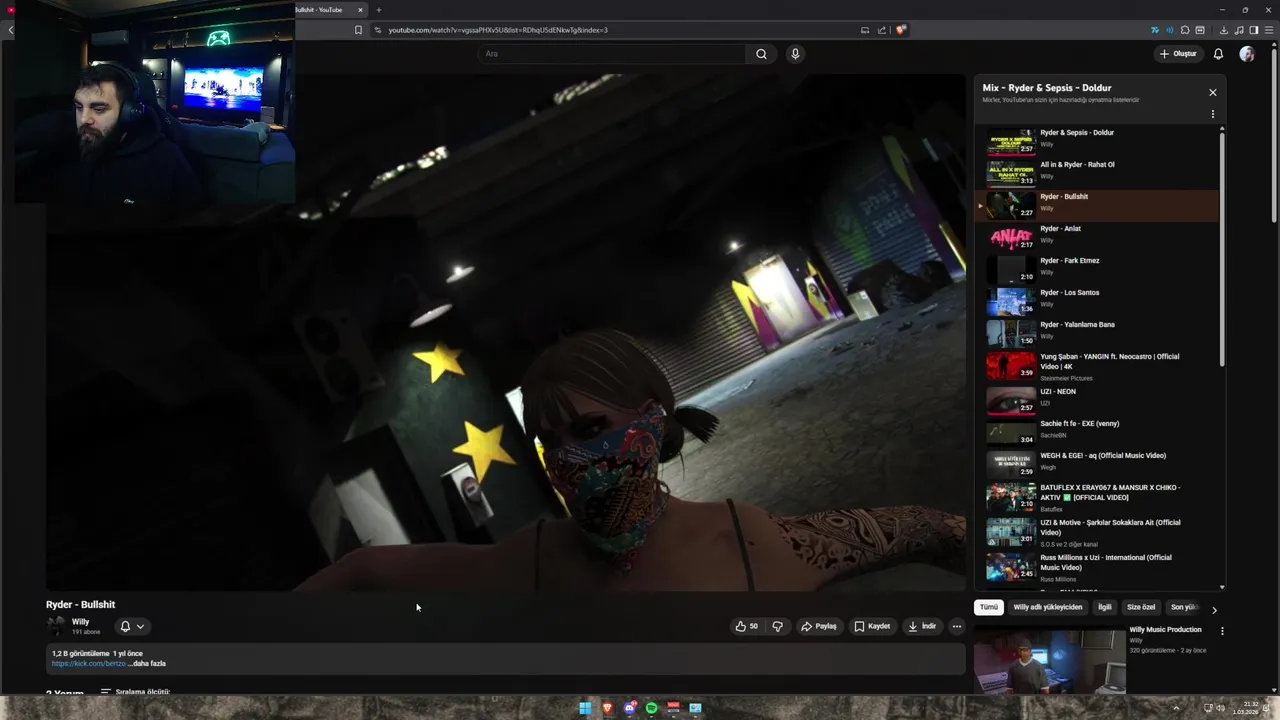The height and width of the screenshot is (720, 1280).
Task: Open Willy Music Production recommended video thumbnail
Action: coord(1050,658)
